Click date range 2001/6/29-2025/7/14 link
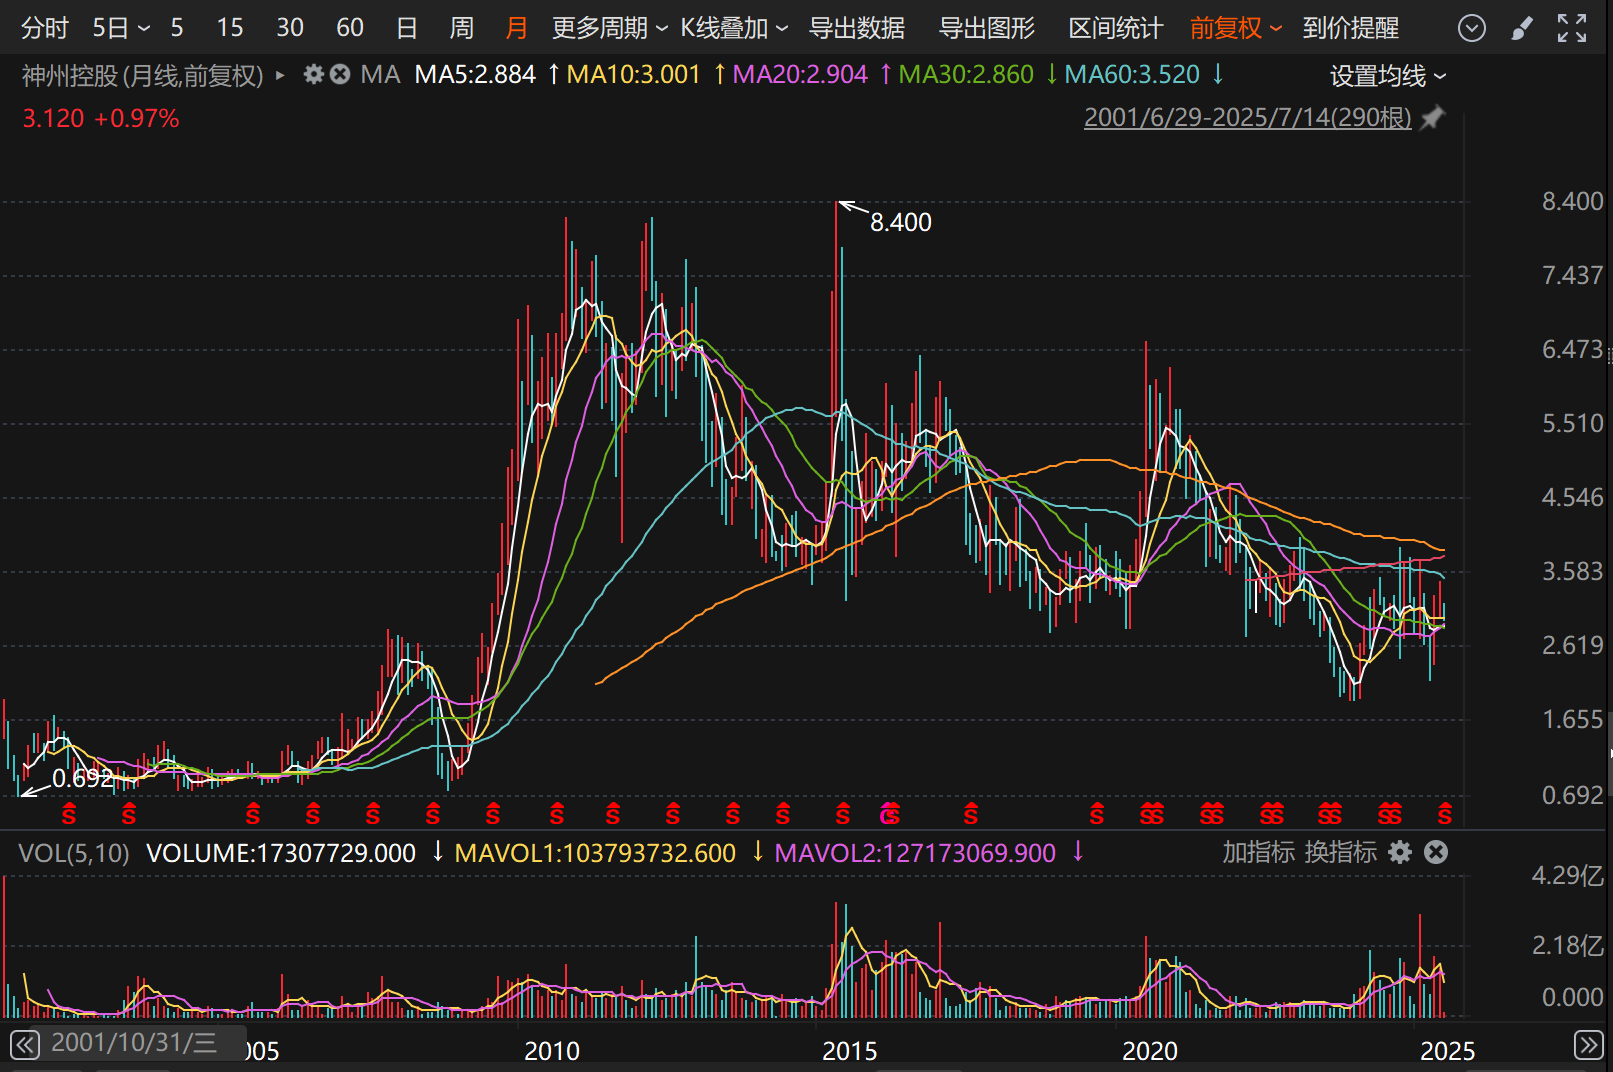 (1248, 117)
